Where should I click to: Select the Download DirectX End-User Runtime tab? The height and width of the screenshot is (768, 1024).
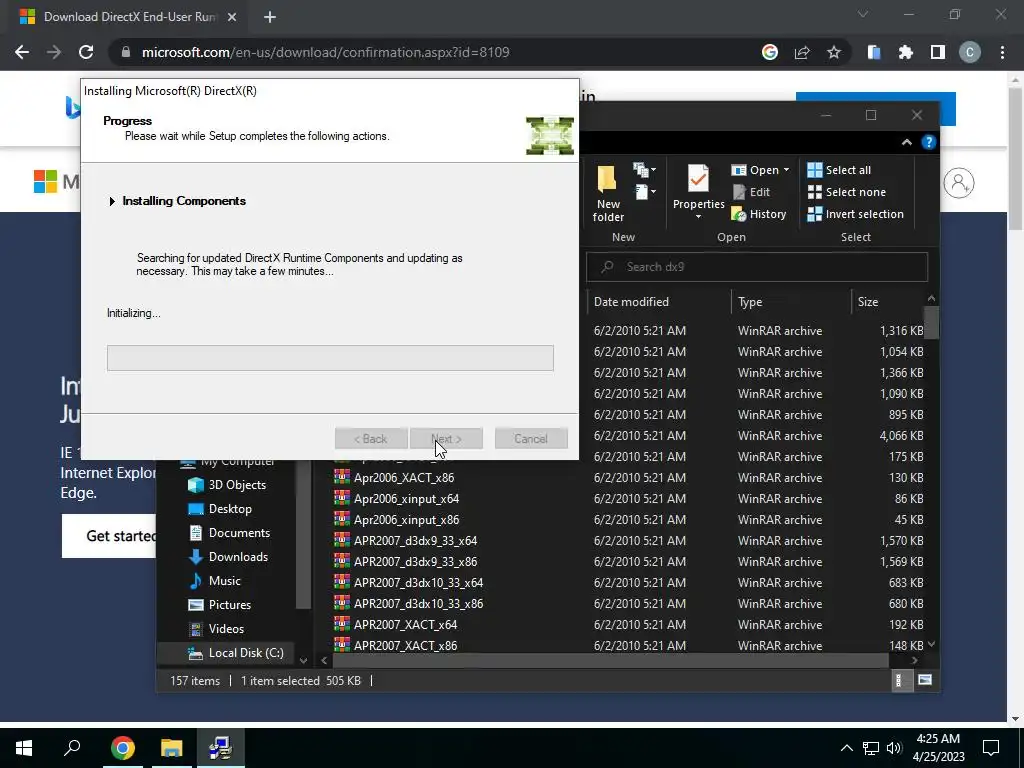(x=124, y=17)
